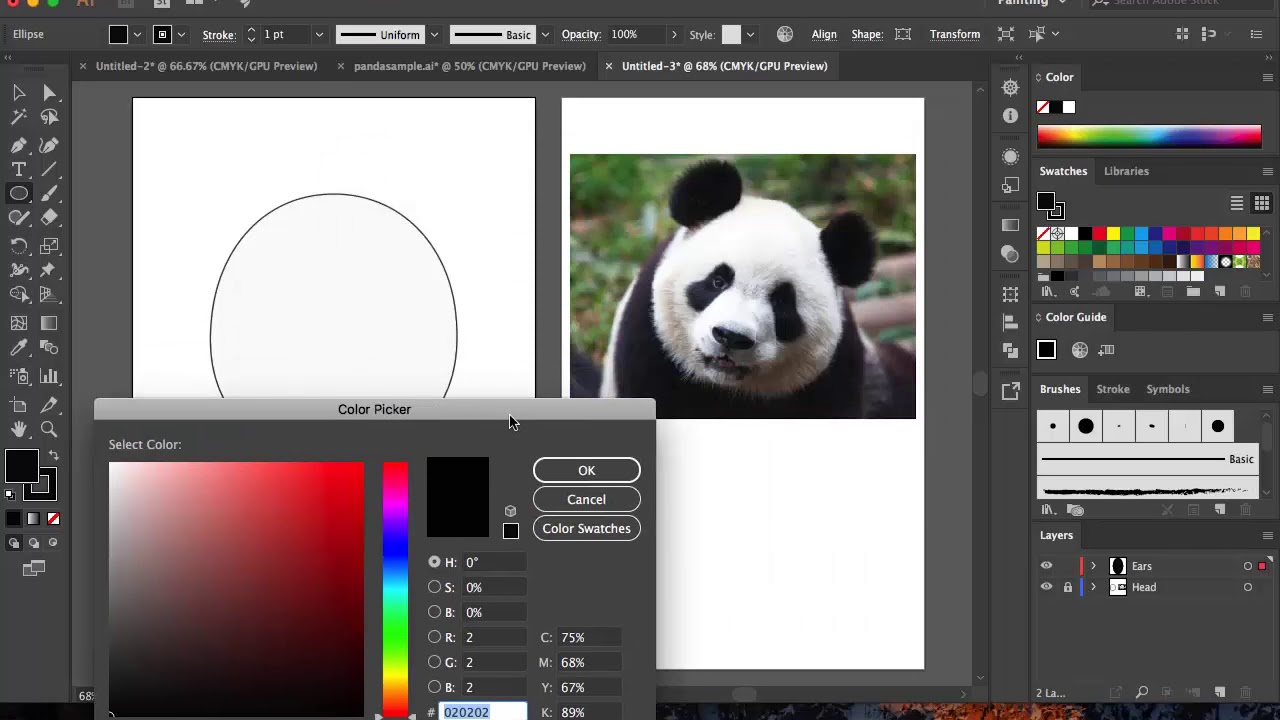The height and width of the screenshot is (720, 1280).
Task: Swap fill and stroke colors
Action: tap(53, 456)
